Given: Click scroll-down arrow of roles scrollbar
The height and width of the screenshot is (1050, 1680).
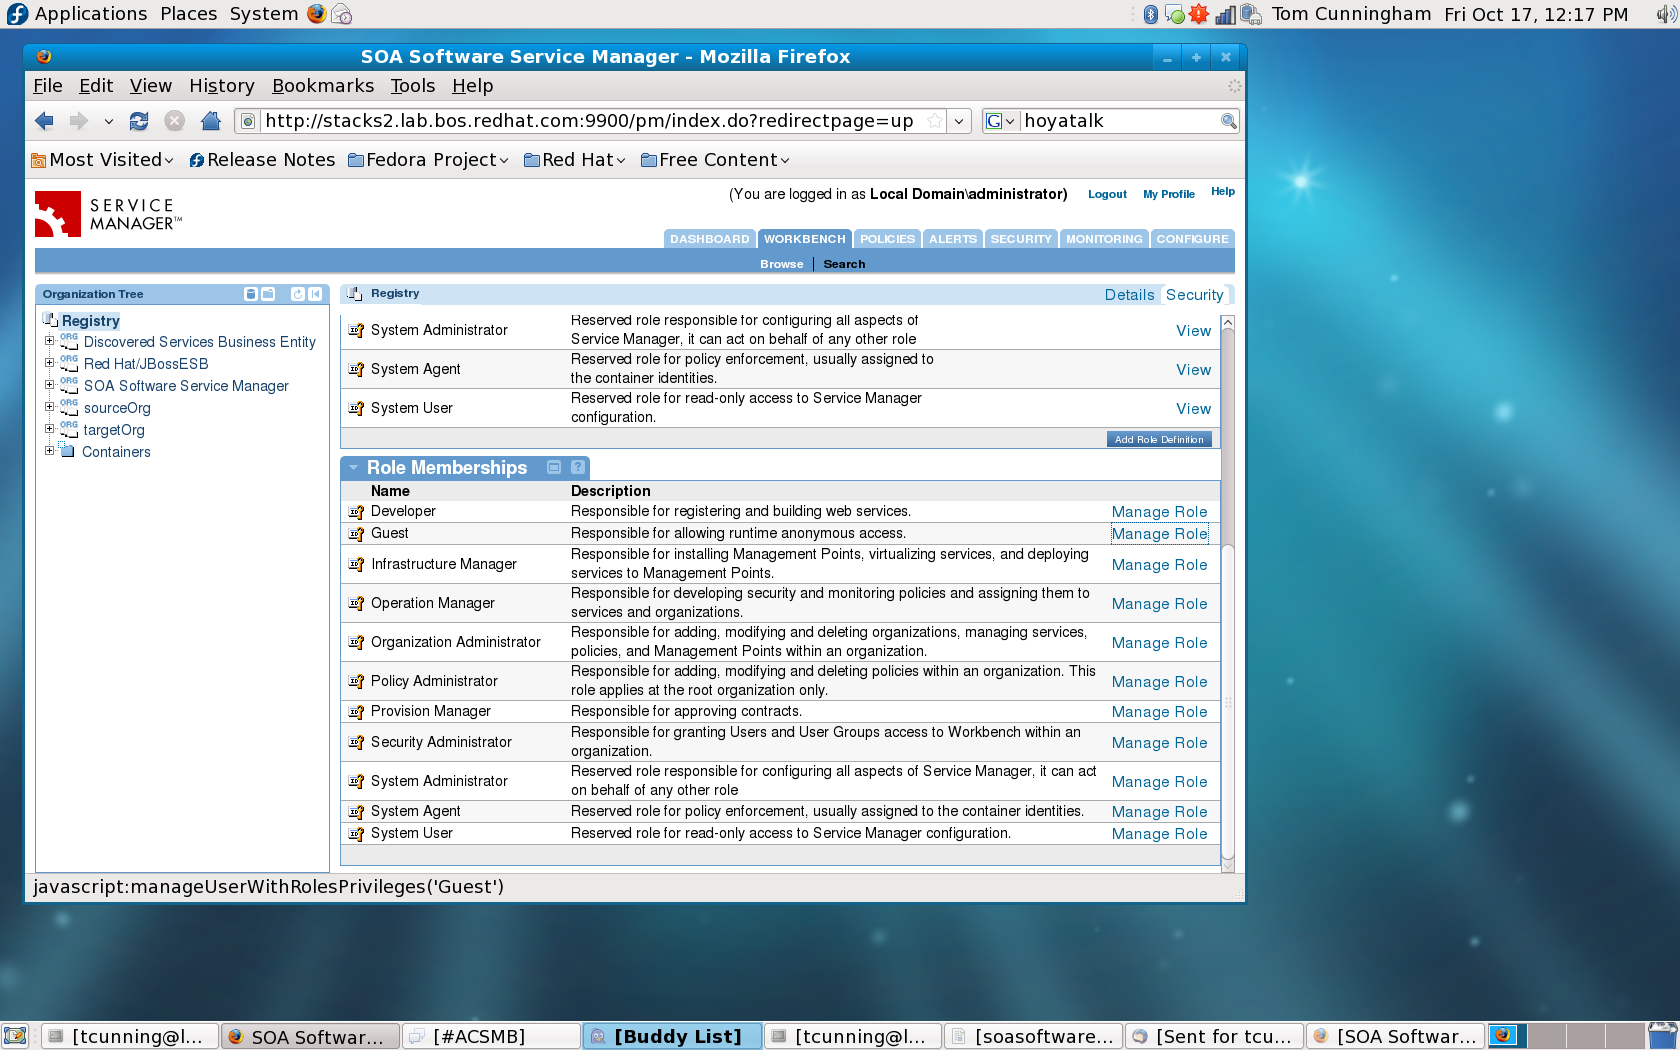Looking at the screenshot, I should [x=1228, y=866].
